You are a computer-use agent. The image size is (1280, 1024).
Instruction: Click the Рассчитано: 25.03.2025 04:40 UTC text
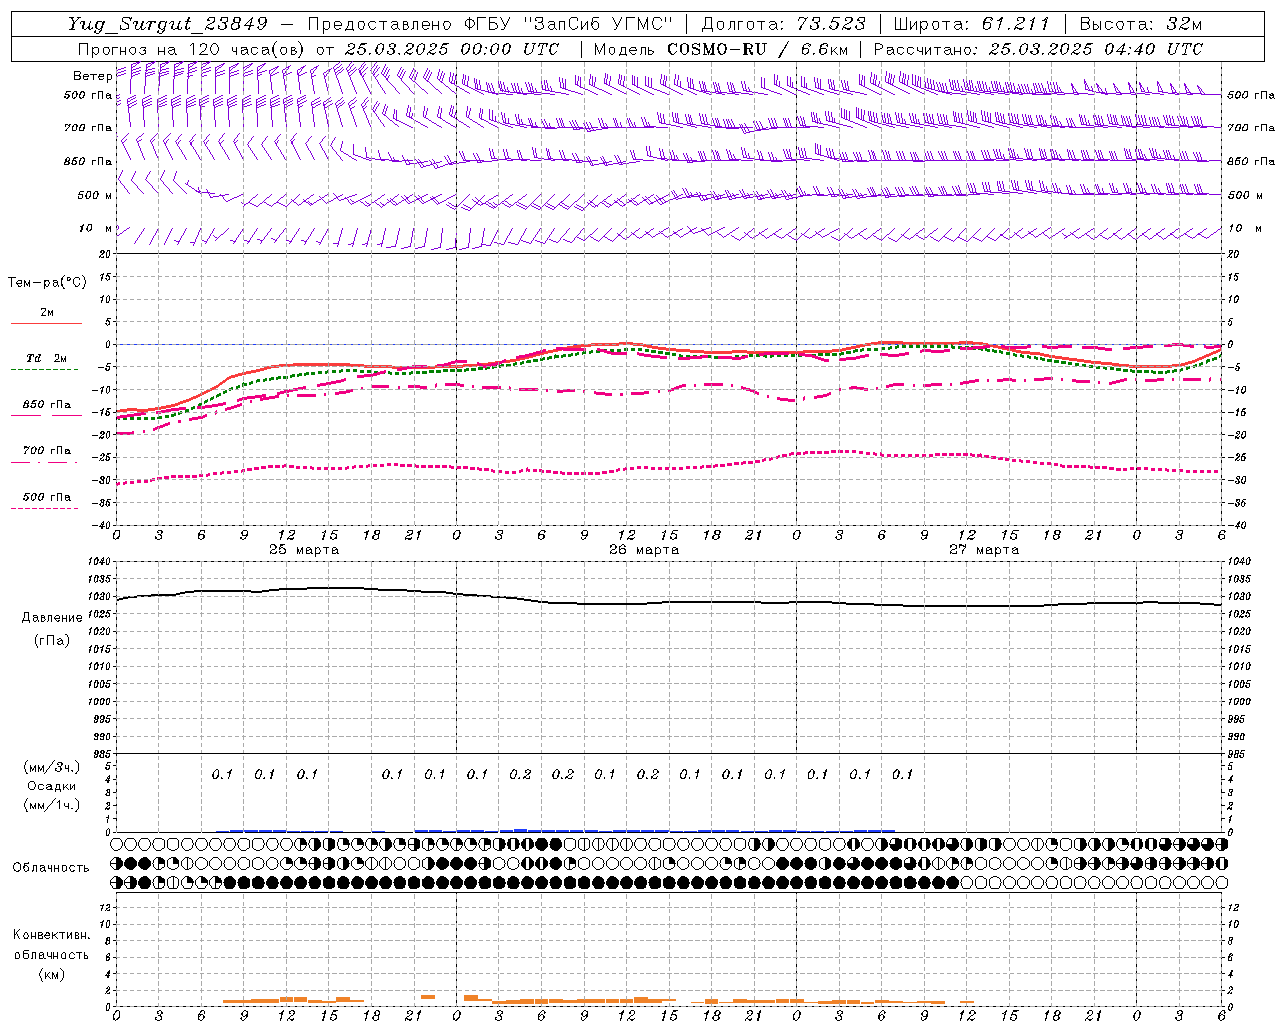[1038, 49]
